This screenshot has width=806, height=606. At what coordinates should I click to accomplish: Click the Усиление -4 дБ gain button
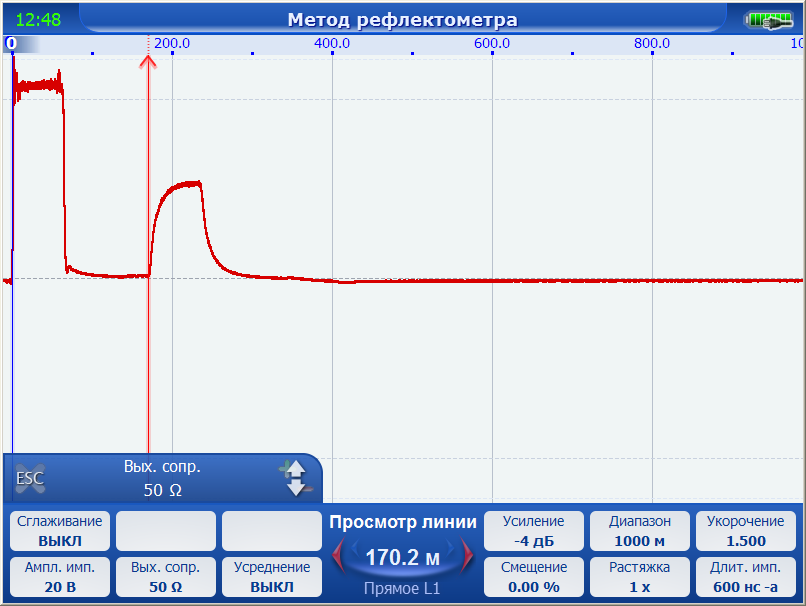(533, 531)
